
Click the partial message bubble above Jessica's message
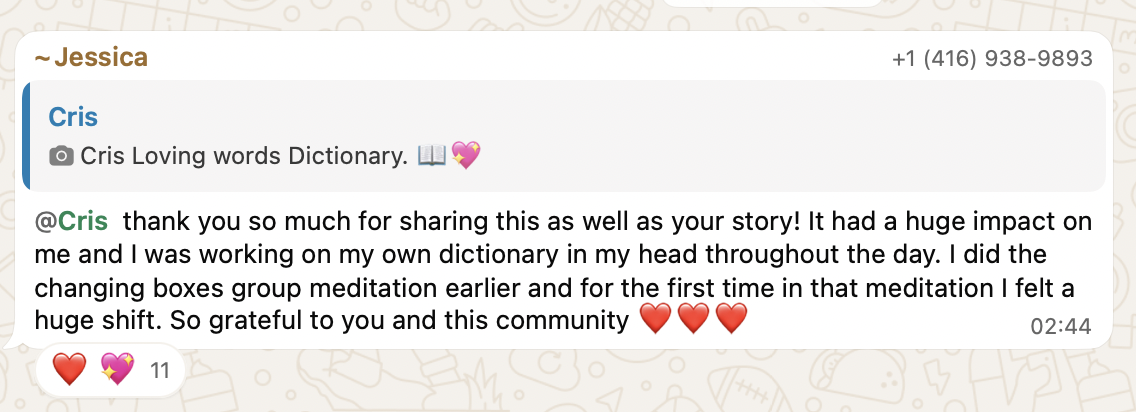click(770, 3)
